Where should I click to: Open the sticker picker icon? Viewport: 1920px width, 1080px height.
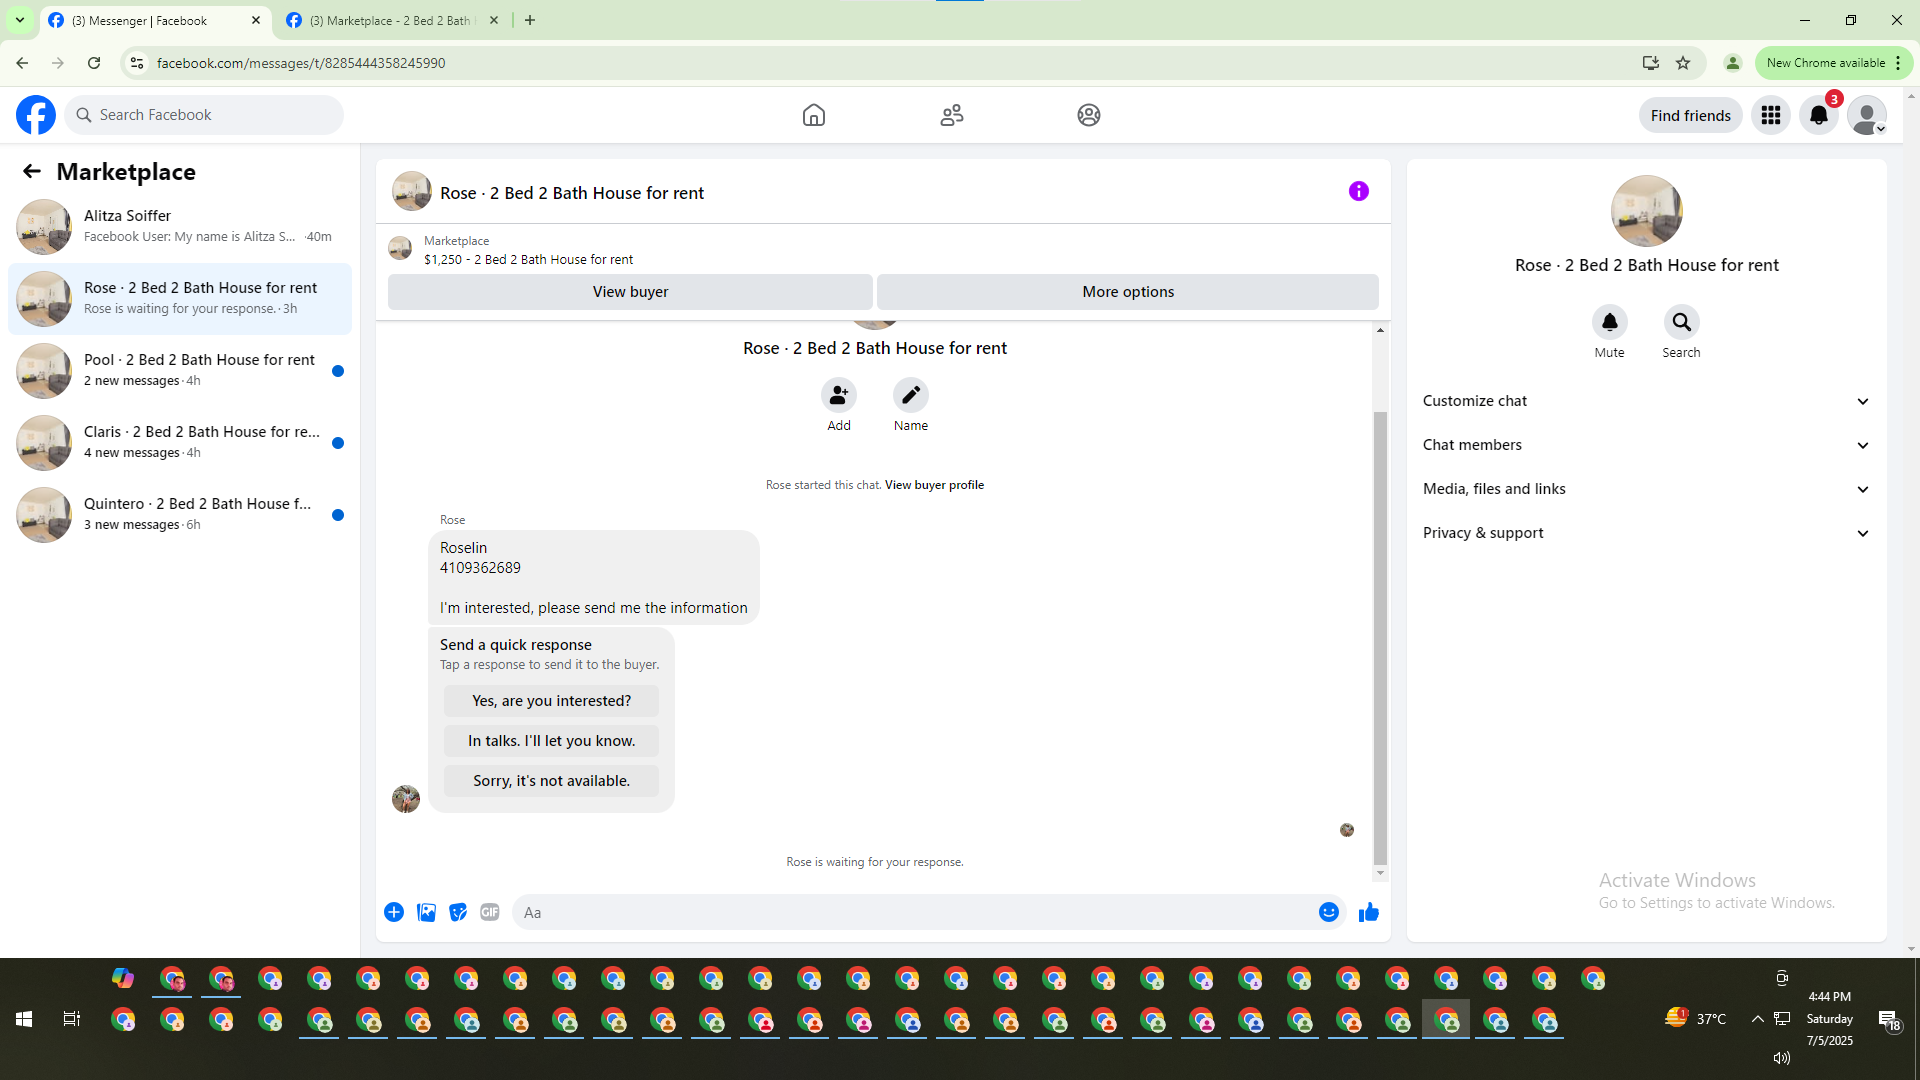point(458,912)
